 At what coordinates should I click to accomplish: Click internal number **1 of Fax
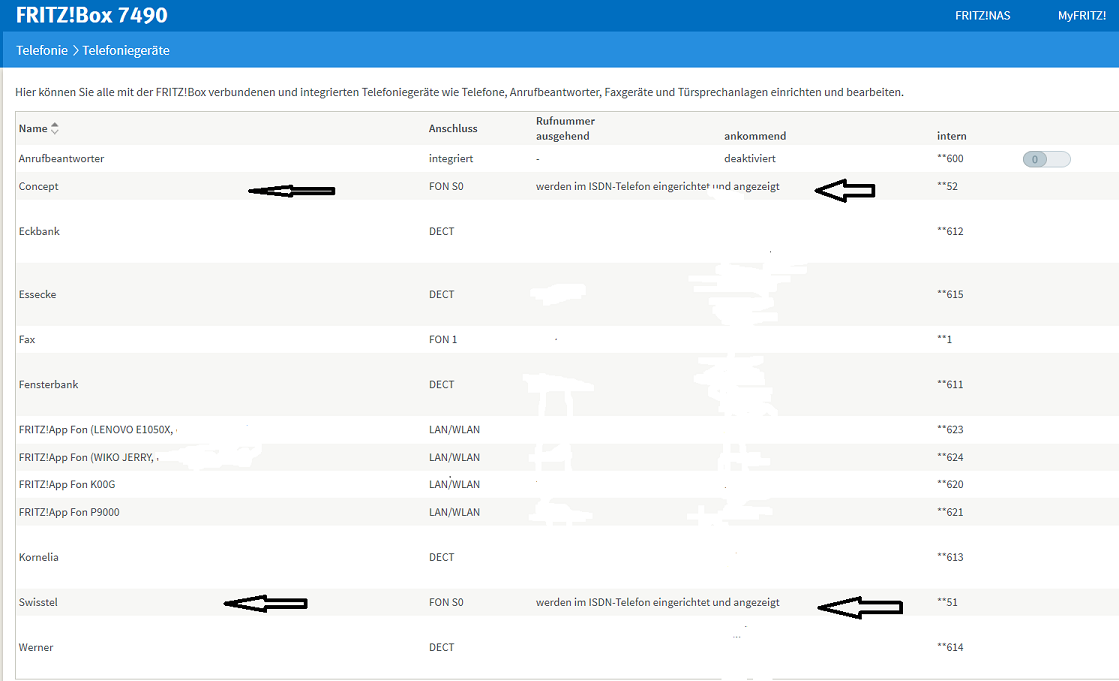pyautogui.click(x=944, y=339)
